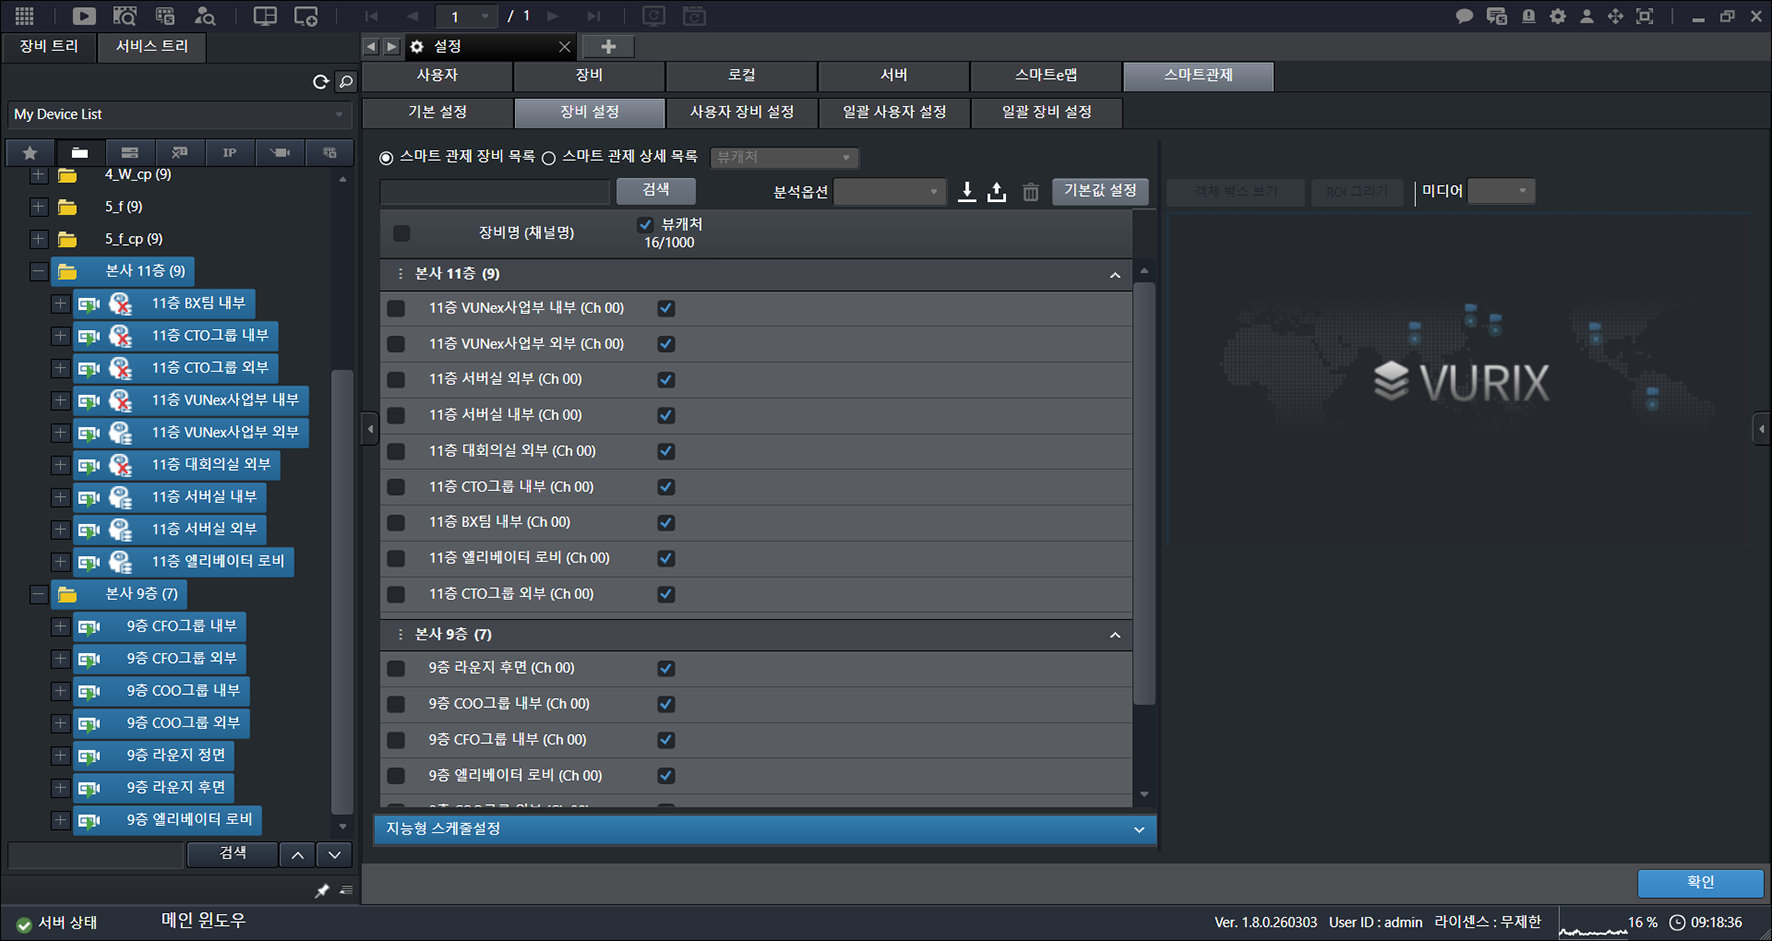
Task: Open the user search icon in toolbar
Action: pyautogui.click(x=205, y=16)
